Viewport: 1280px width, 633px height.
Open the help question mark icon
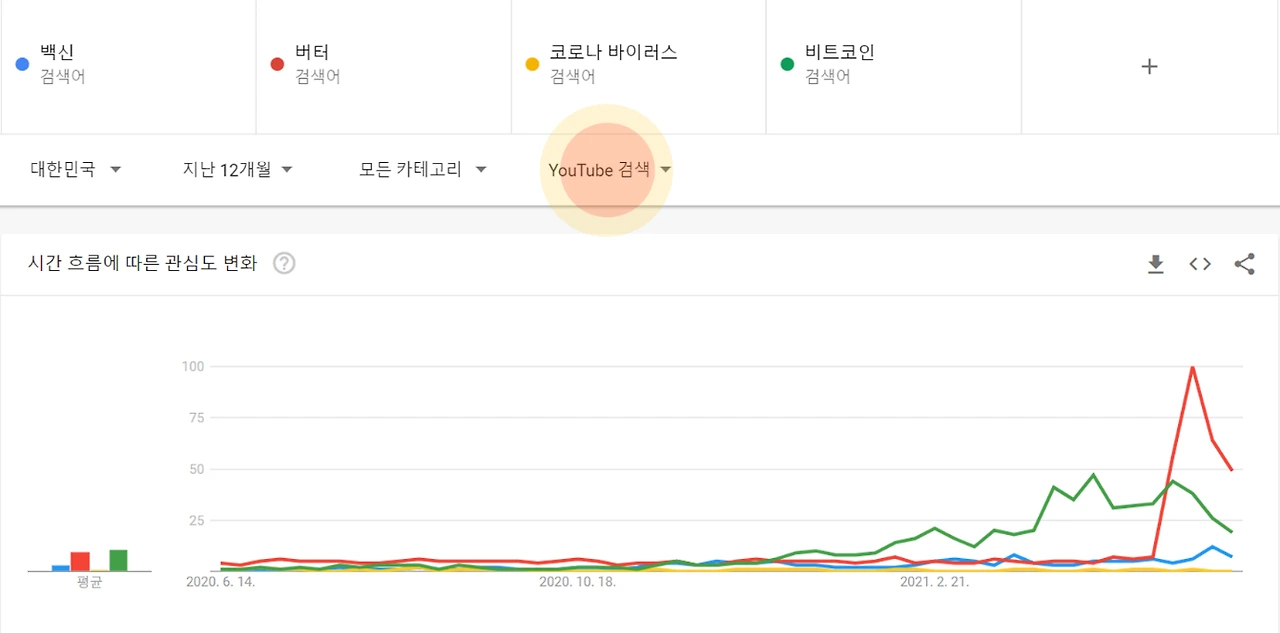coord(284,264)
